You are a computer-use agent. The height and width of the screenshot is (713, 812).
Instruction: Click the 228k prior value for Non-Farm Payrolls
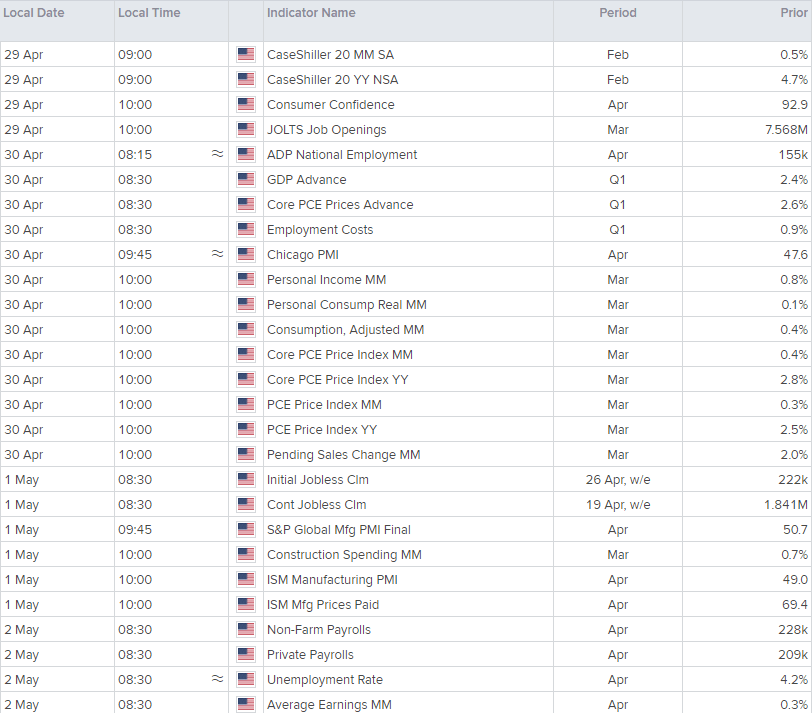click(x=793, y=630)
